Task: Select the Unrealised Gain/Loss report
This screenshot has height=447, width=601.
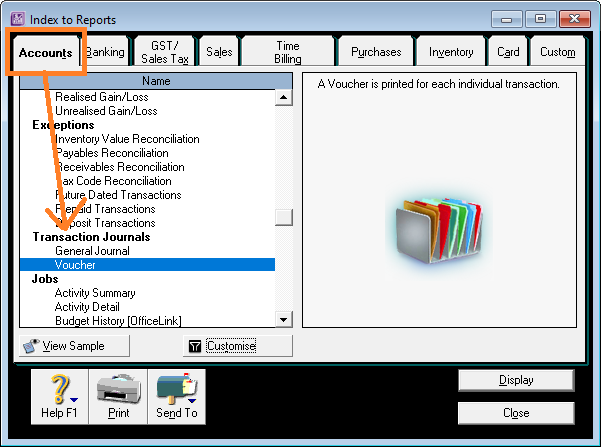Action: 106,111
